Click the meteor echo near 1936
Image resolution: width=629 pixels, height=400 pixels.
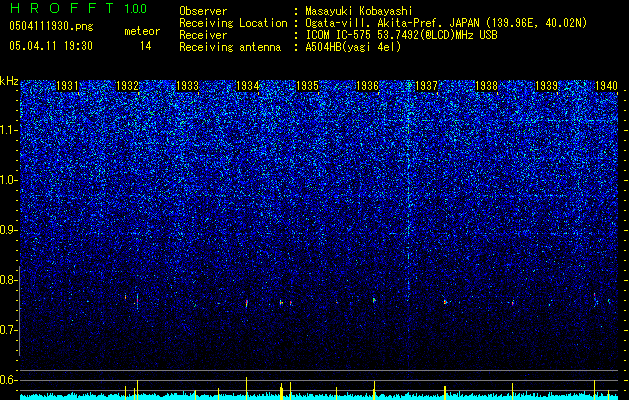374,300
